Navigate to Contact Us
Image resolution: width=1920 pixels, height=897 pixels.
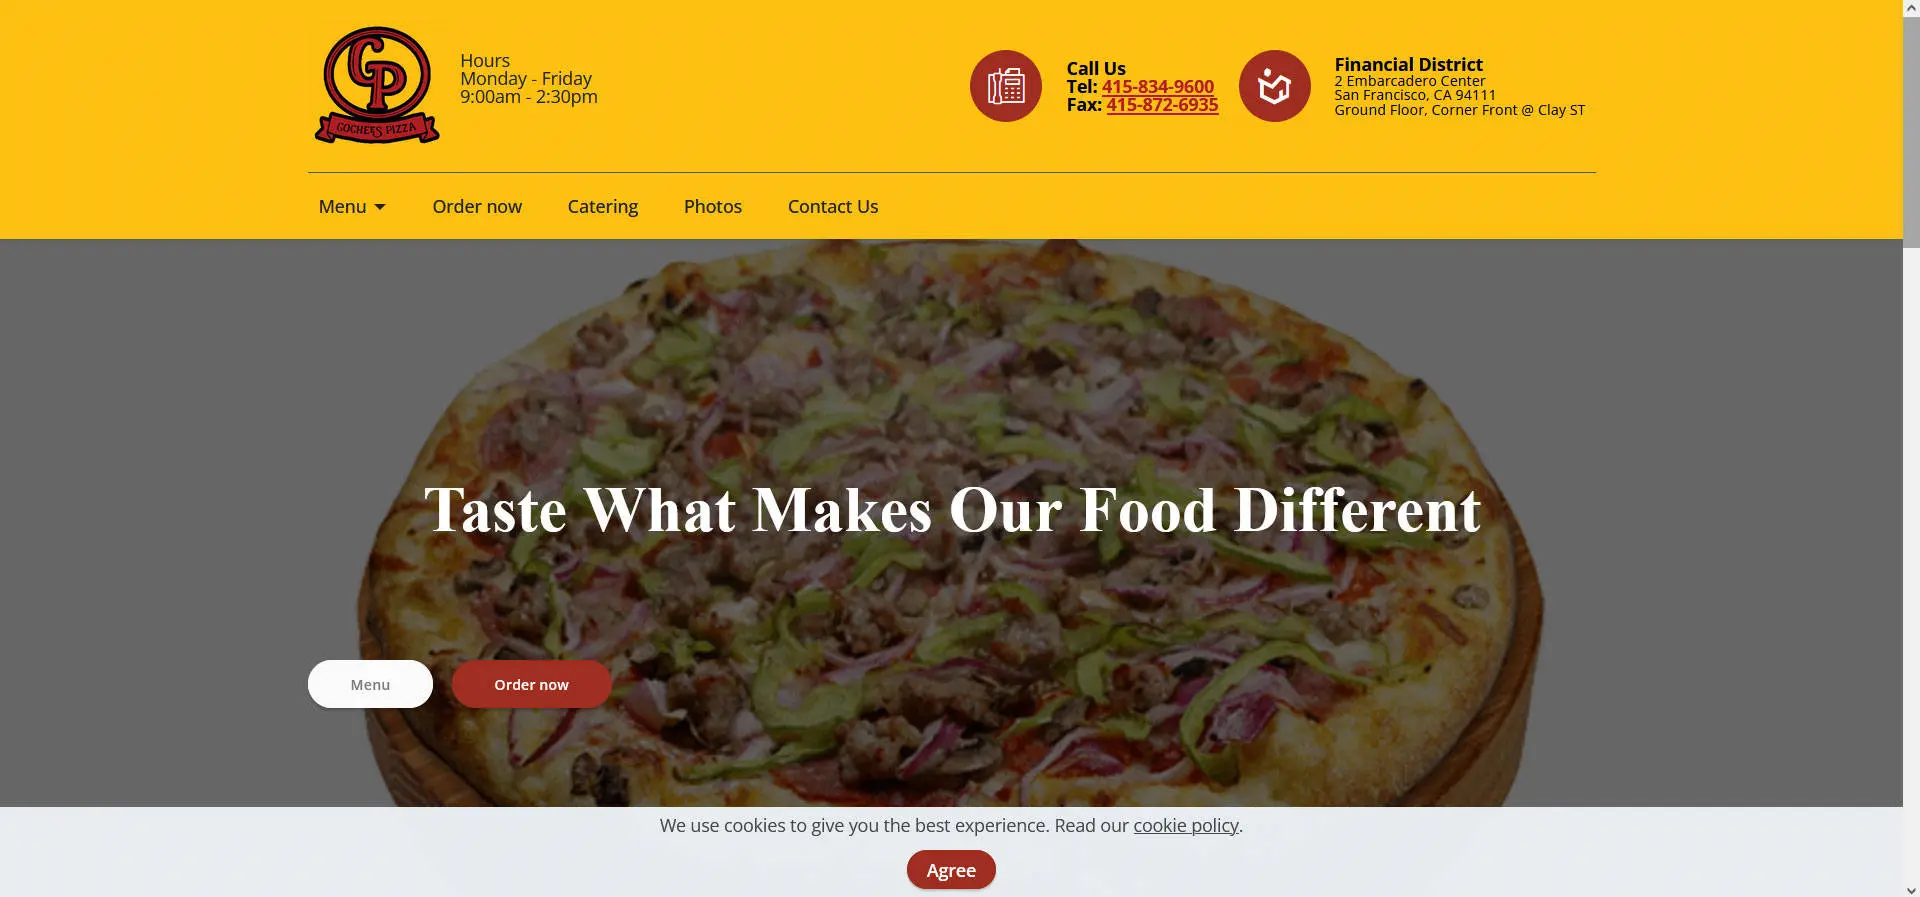833,206
